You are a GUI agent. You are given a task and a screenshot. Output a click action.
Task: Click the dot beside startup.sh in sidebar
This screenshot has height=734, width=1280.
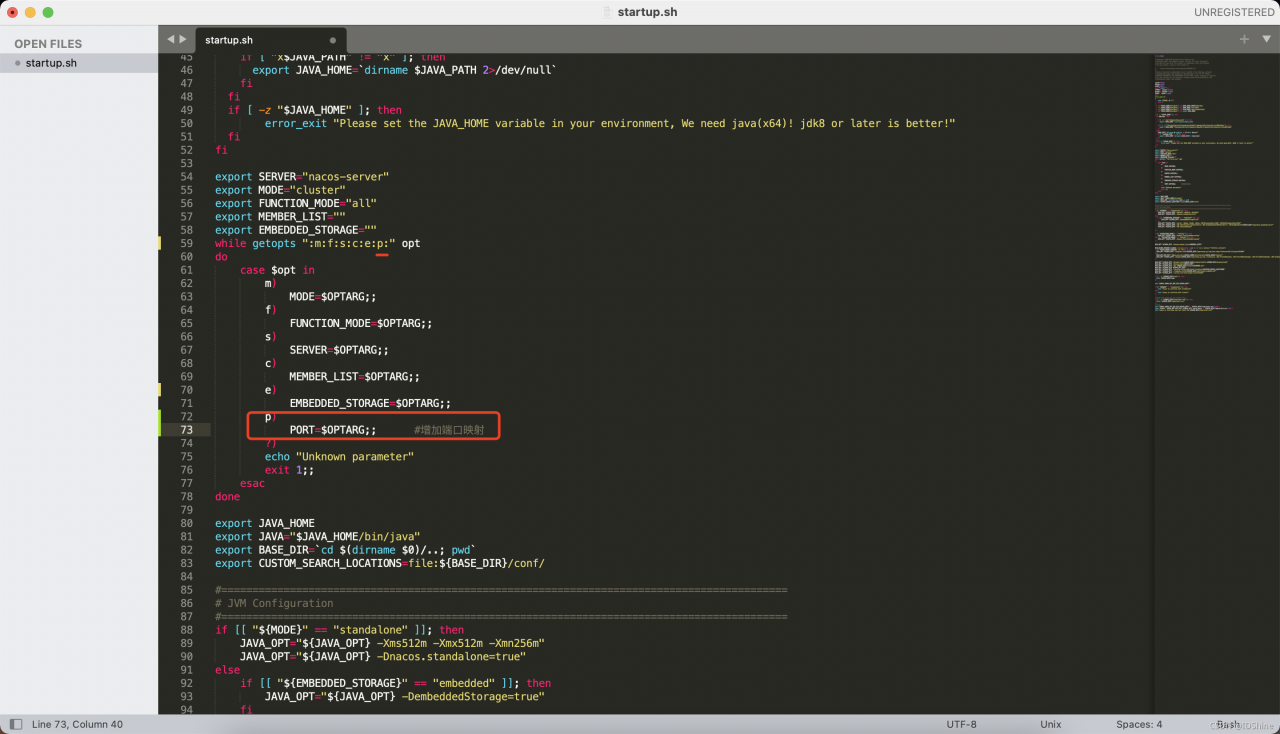point(18,63)
